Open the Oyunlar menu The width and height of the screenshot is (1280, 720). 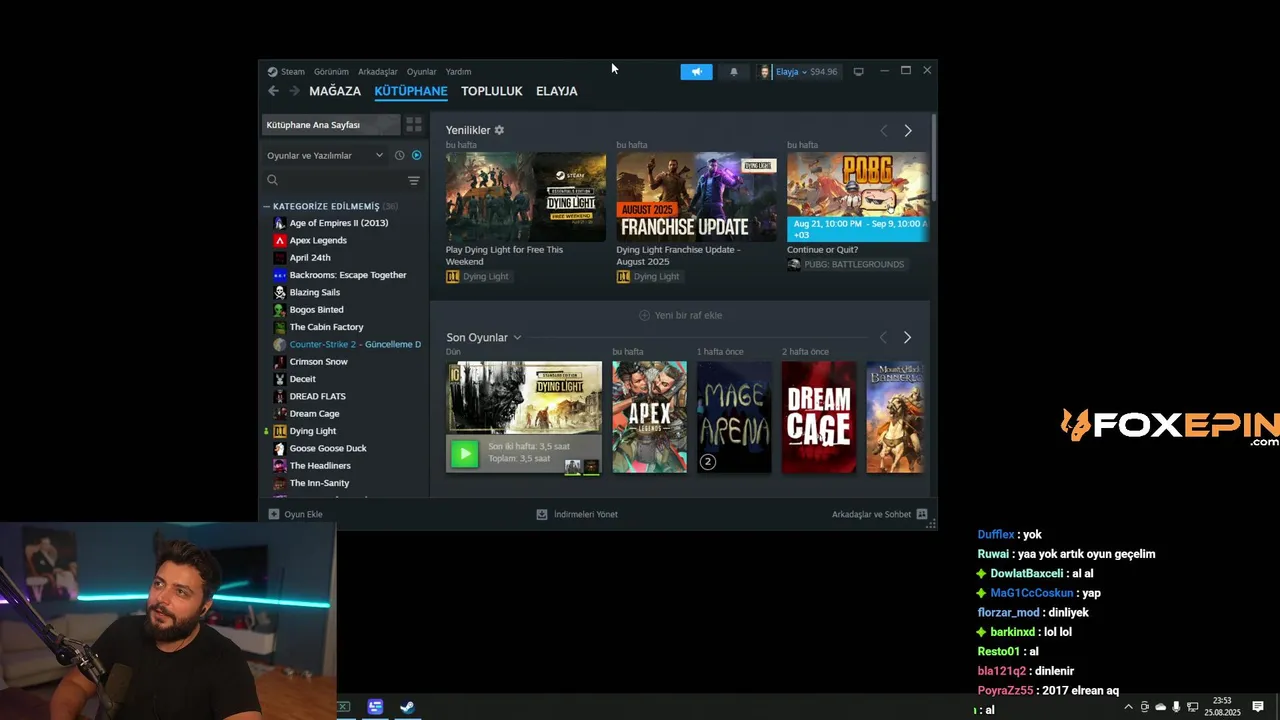(422, 72)
